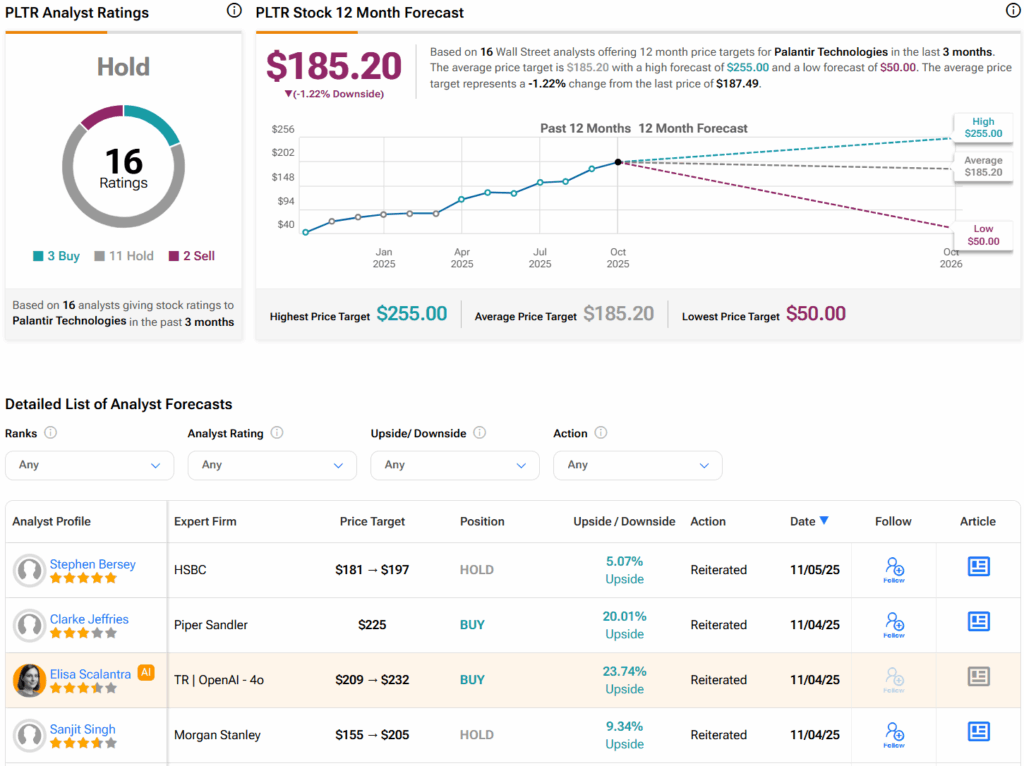Open the Ranks dropdown

[89, 465]
